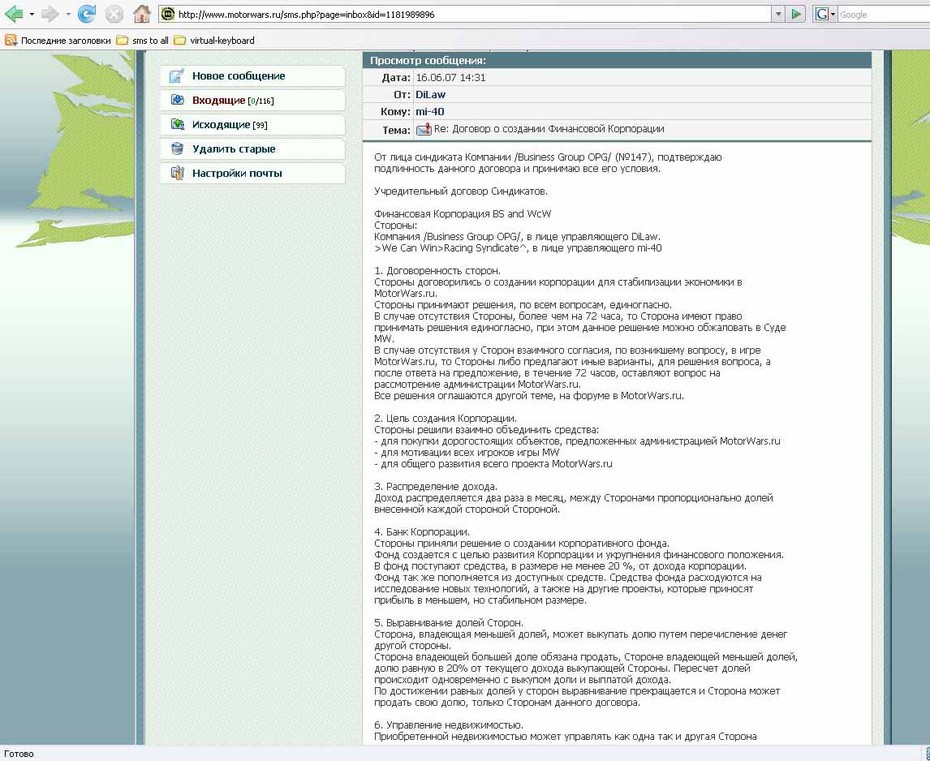930x761 pixels.
Task: Open the Исходящие sent folder
Action: pyautogui.click(x=221, y=125)
